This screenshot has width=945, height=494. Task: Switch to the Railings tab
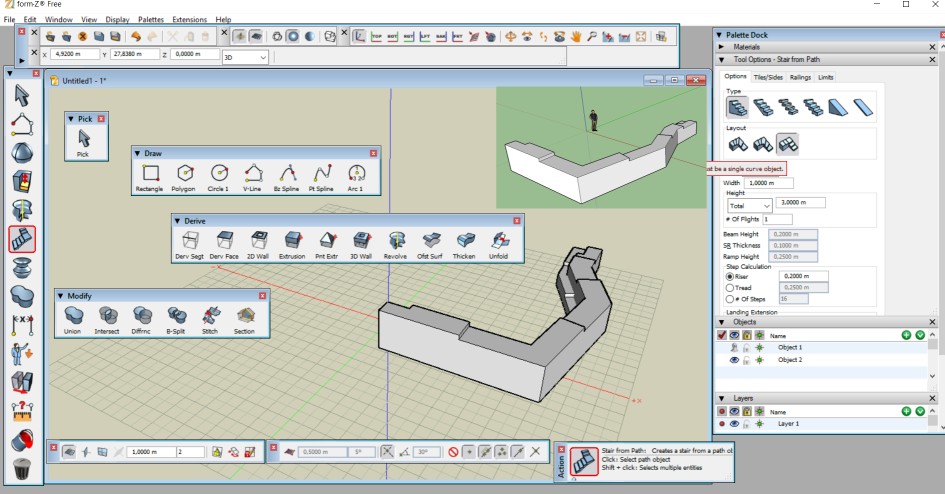(x=800, y=77)
